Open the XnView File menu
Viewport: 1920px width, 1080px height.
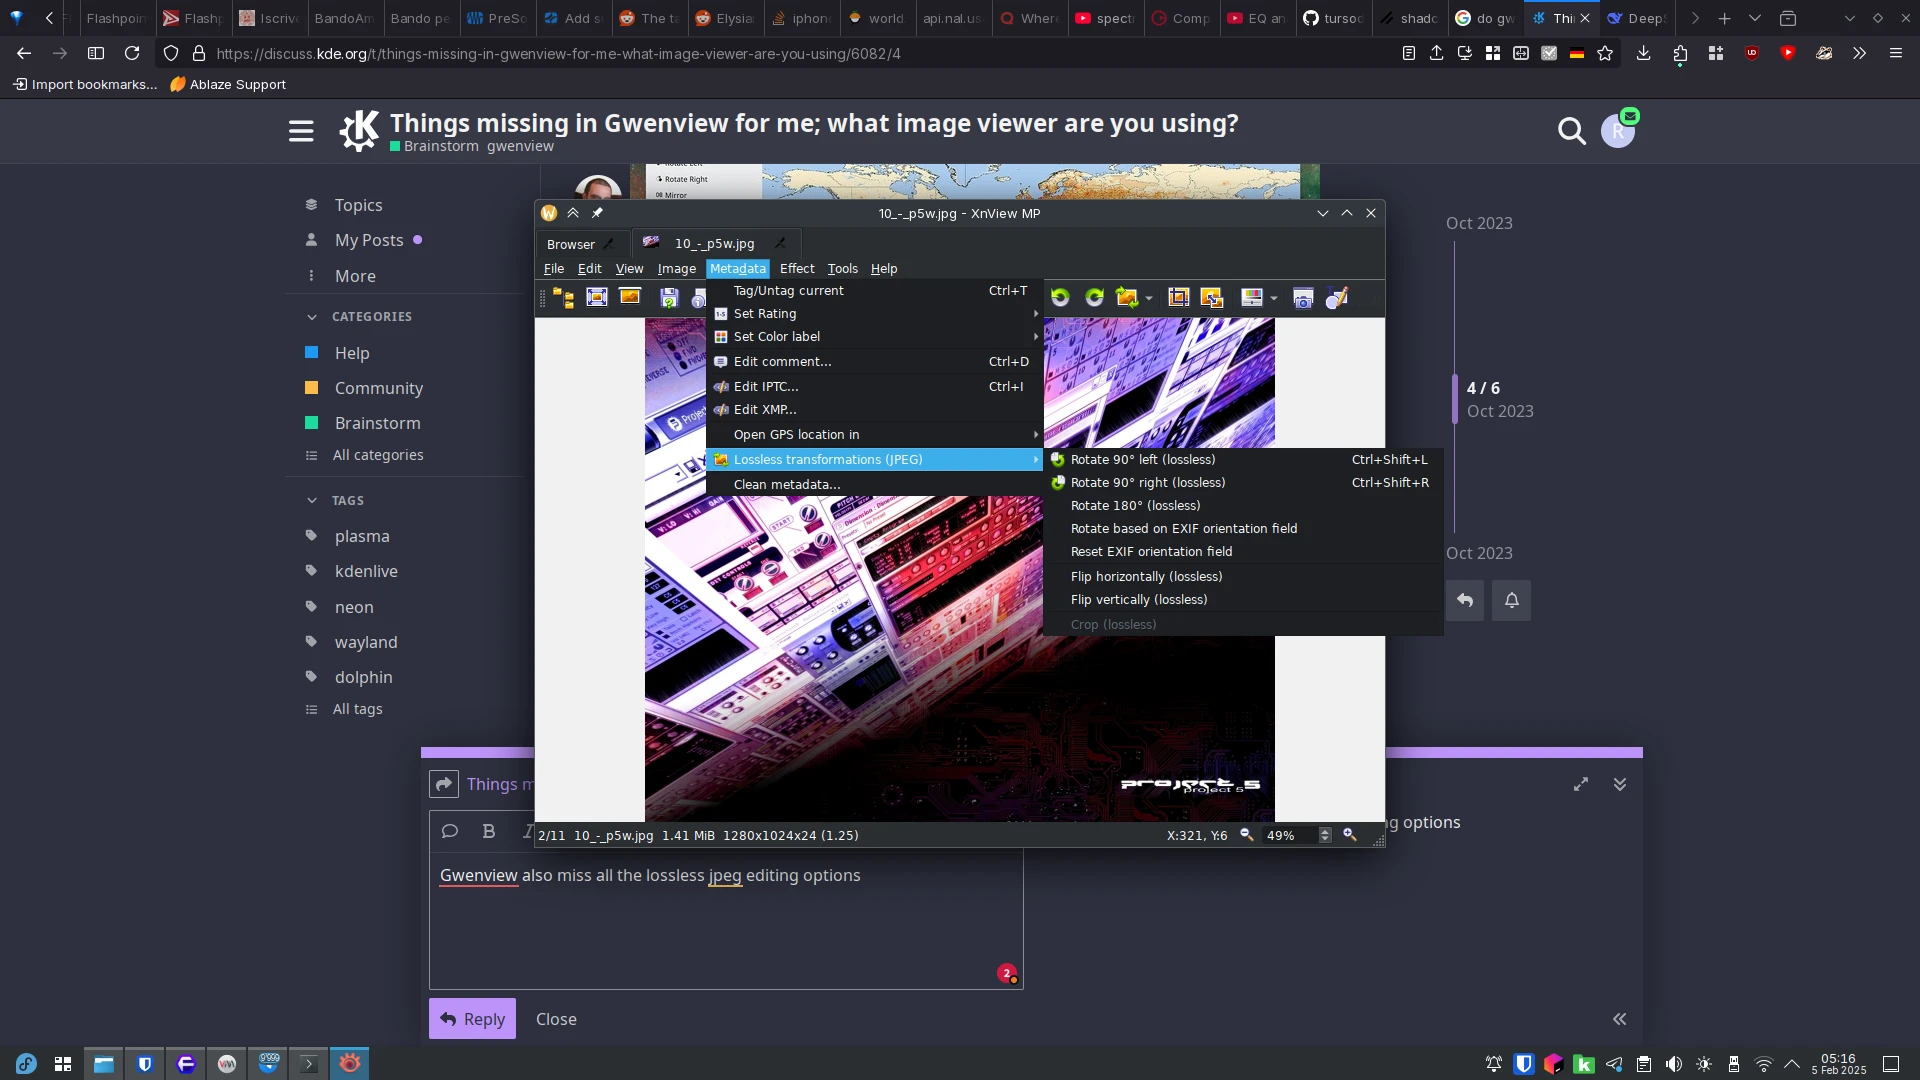553,268
